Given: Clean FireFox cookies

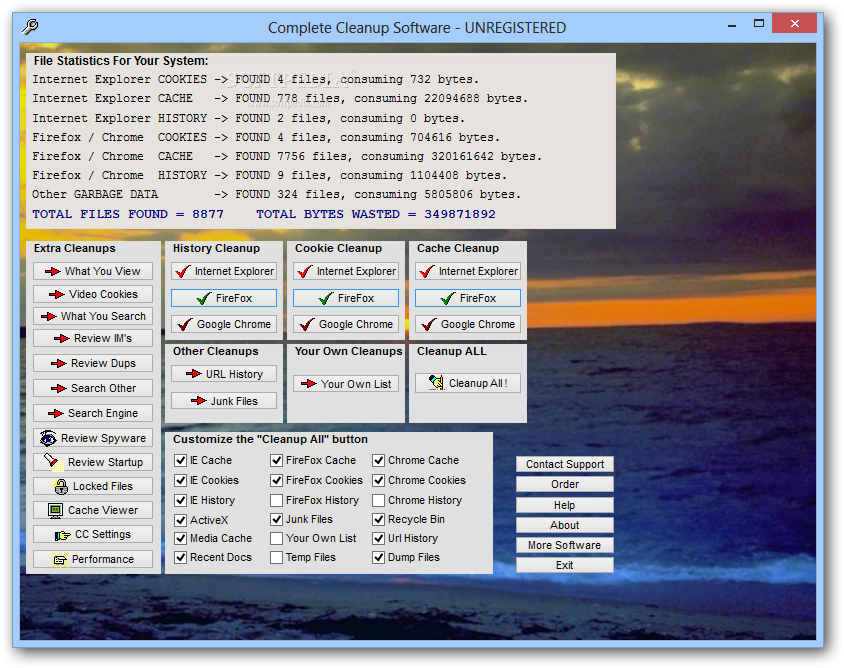Looking at the screenshot, I should [346, 298].
